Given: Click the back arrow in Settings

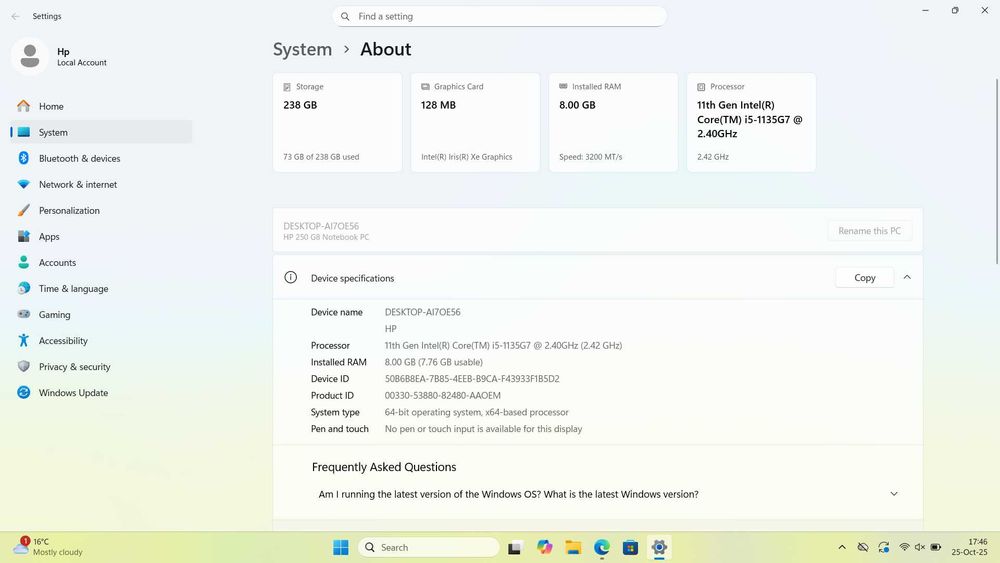Looking at the screenshot, I should 15,16.
